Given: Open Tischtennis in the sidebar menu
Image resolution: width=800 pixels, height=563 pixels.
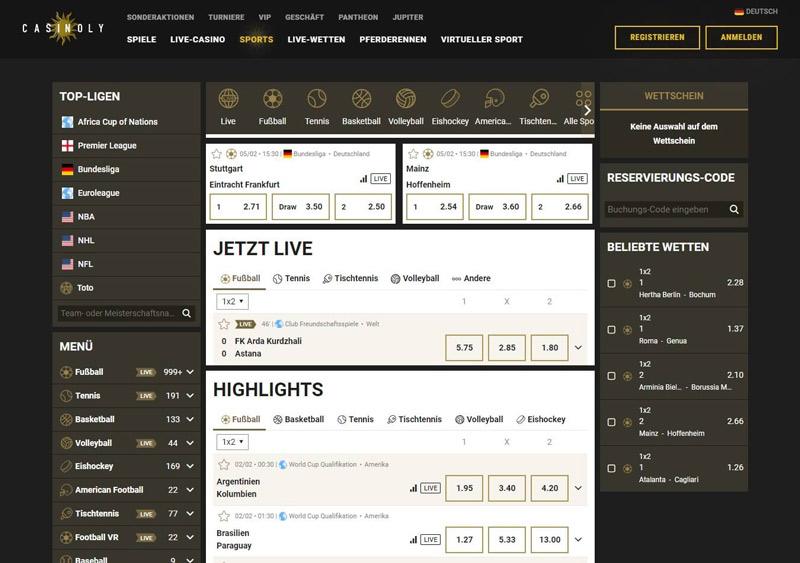Looking at the screenshot, I should (x=97, y=513).
